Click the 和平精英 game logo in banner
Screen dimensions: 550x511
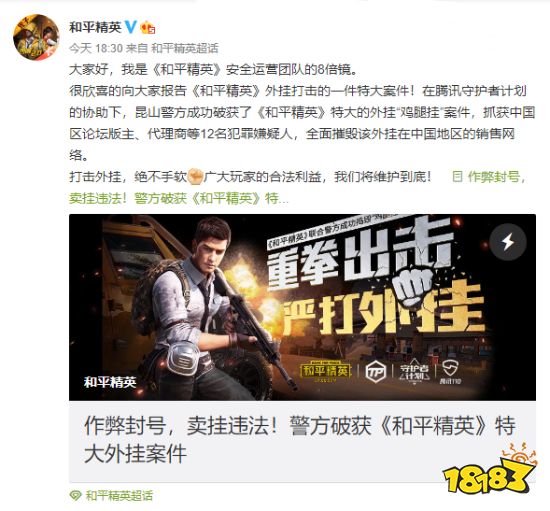(326, 371)
